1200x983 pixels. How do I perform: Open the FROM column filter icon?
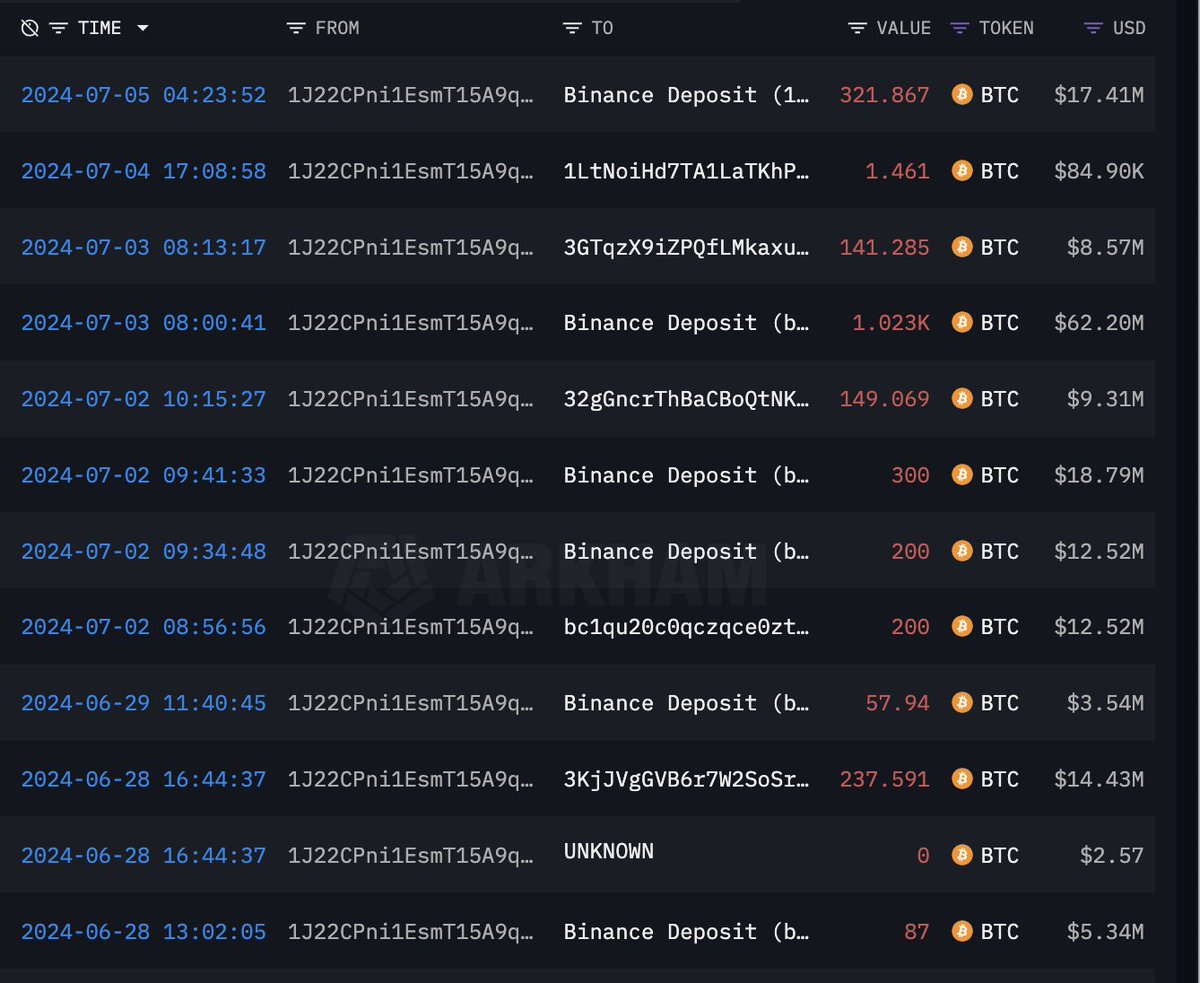(x=294, y=28)
